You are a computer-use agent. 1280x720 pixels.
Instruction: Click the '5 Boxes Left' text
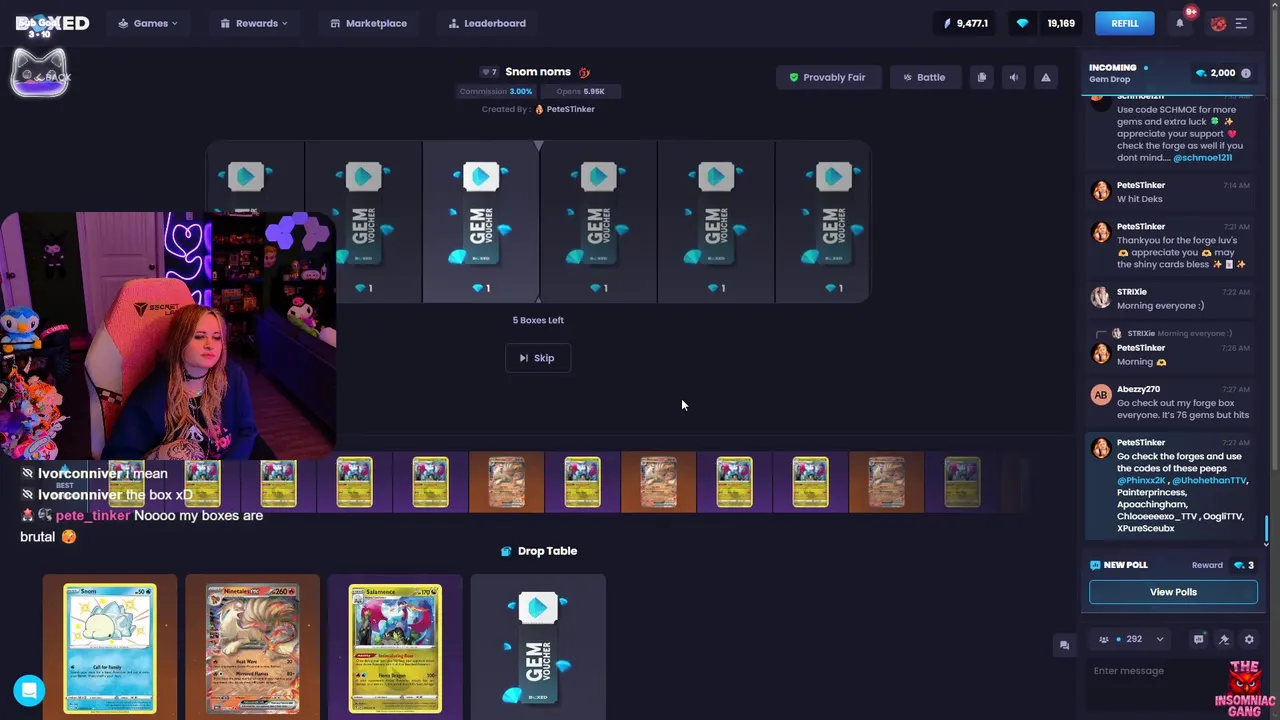(x=538, y=320)
